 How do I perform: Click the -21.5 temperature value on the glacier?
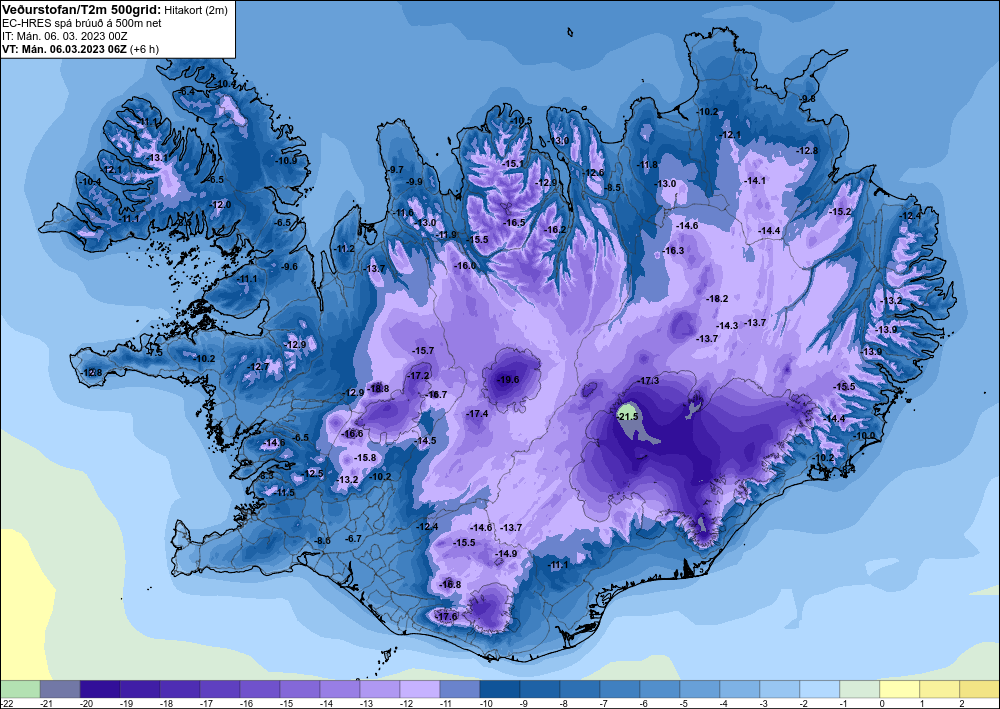(x=628, y=416)
